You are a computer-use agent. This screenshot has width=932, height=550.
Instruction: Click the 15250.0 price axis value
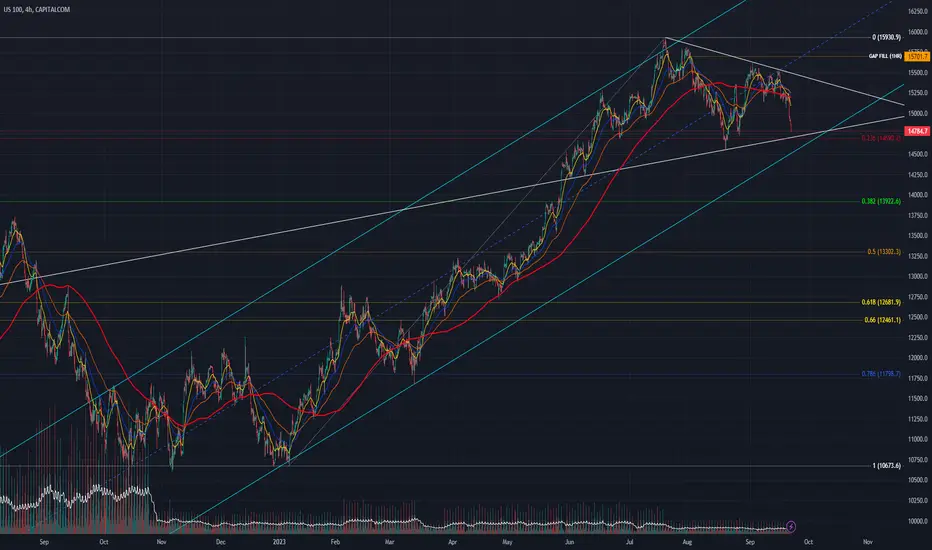point(918,93)
